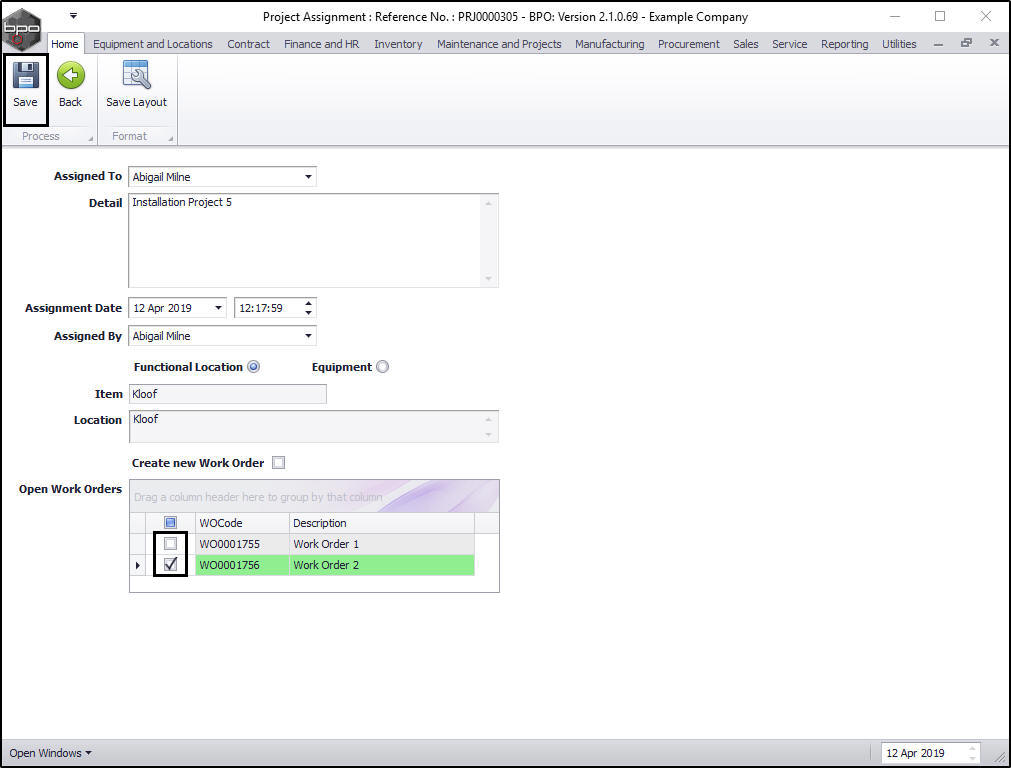Click the Detail scrollbar up arrow
Viewport: 1011px width, 768px height.
489,203
